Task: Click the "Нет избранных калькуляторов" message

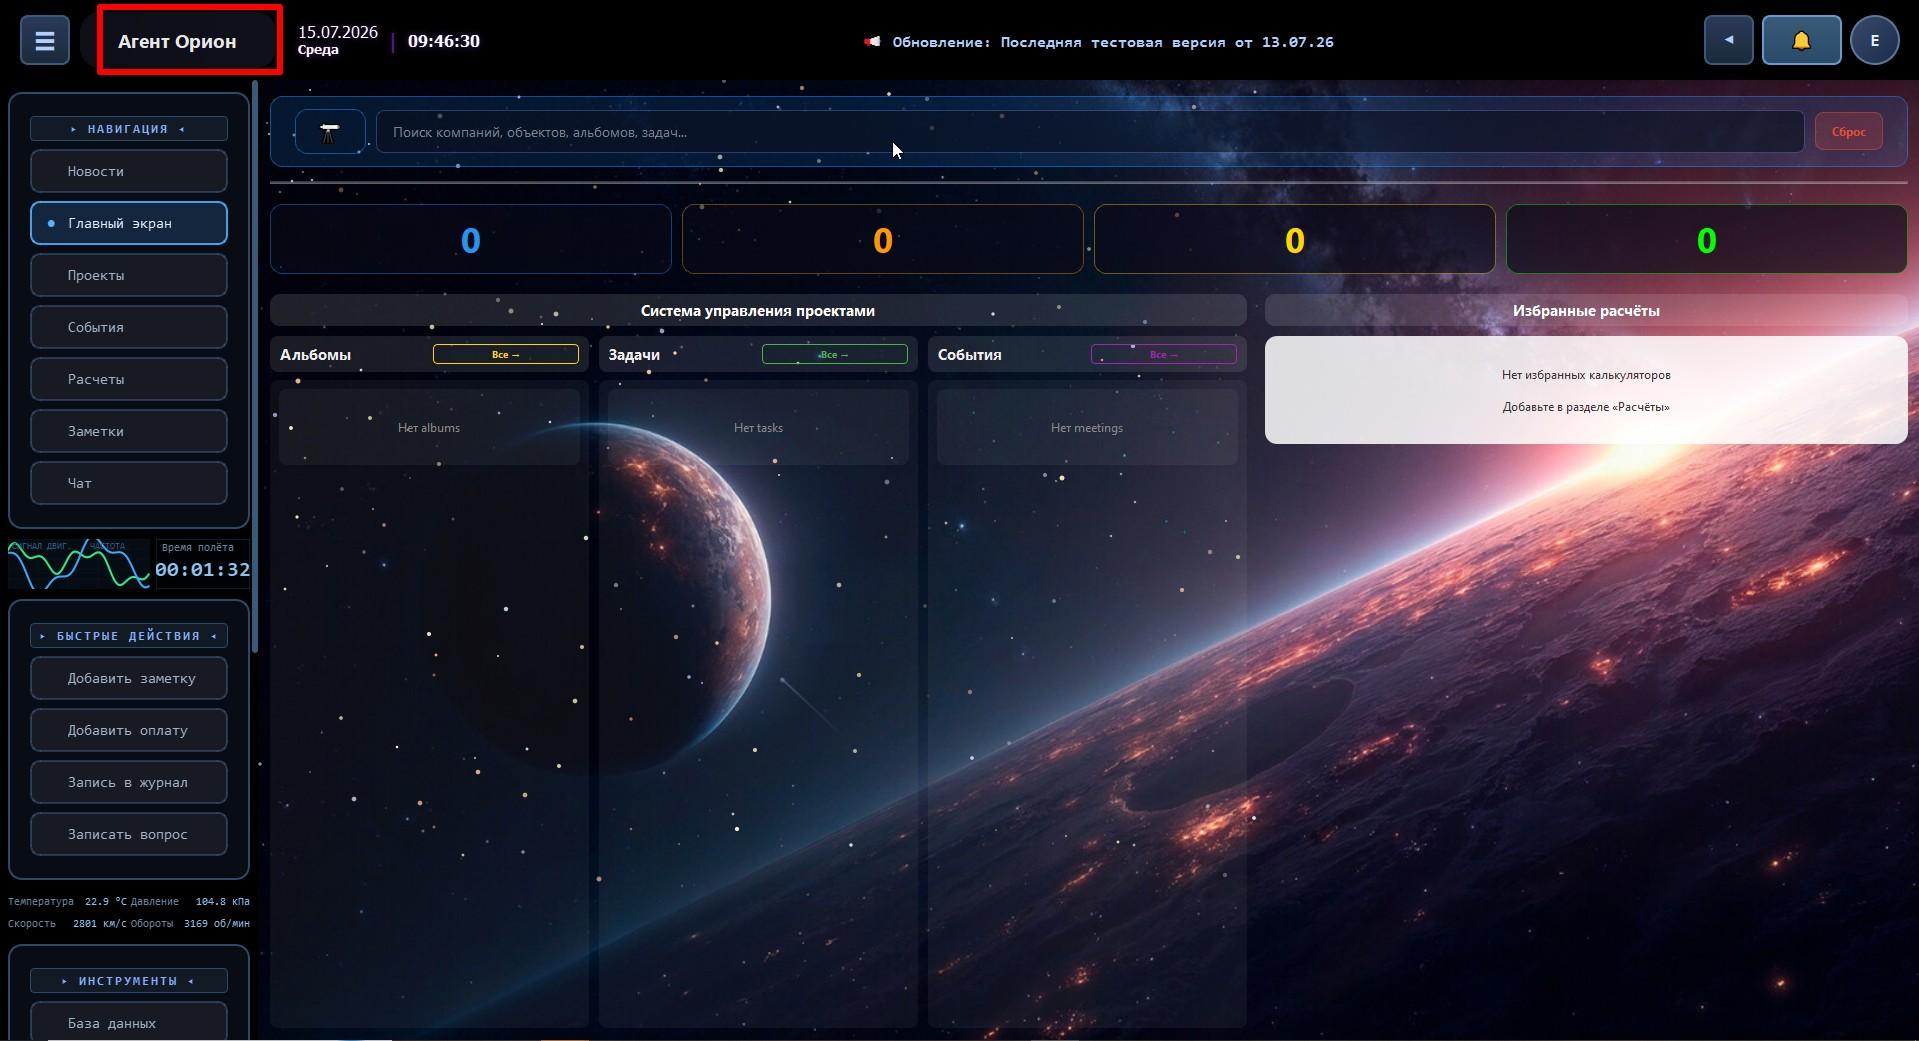Action: coord(1586,375)
